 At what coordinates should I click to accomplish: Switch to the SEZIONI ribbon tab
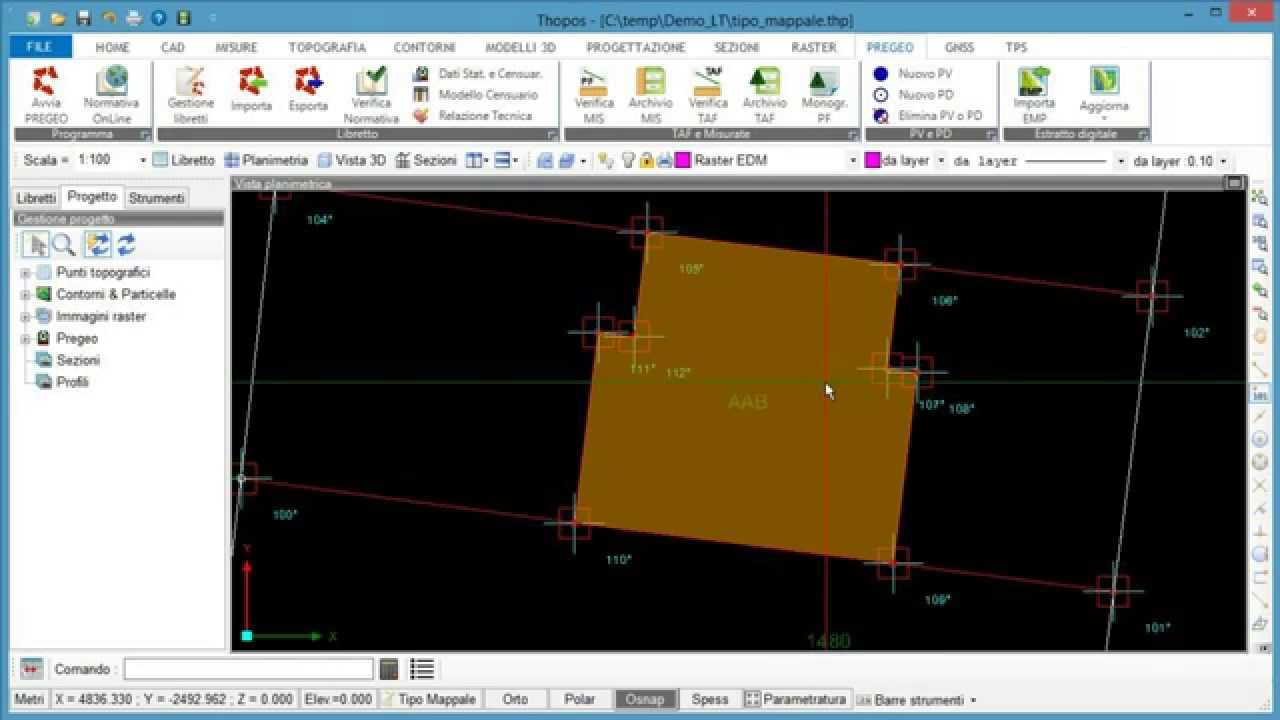[x=736, y=47]
